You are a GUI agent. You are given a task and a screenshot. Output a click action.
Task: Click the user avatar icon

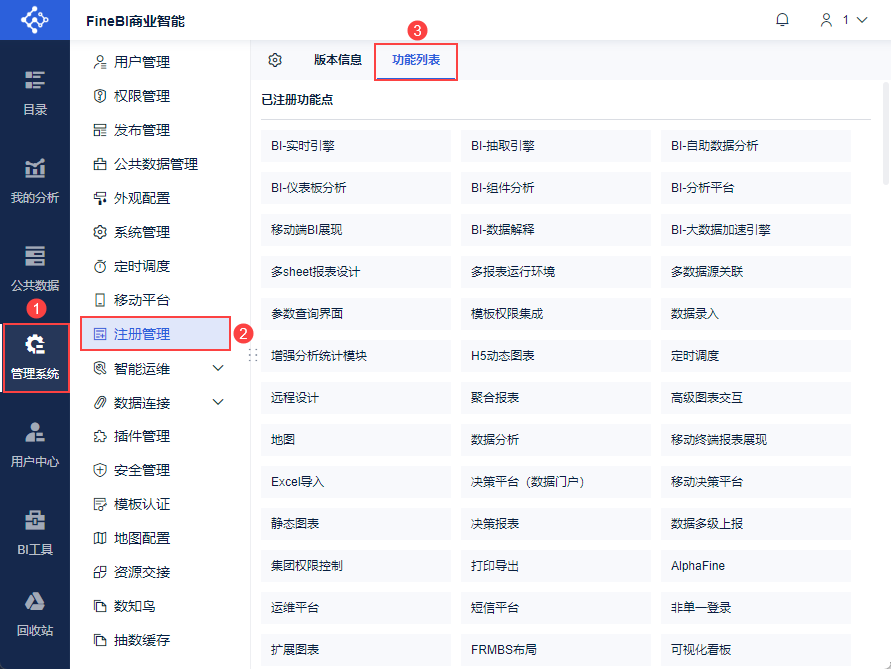[x=826, y=20]
